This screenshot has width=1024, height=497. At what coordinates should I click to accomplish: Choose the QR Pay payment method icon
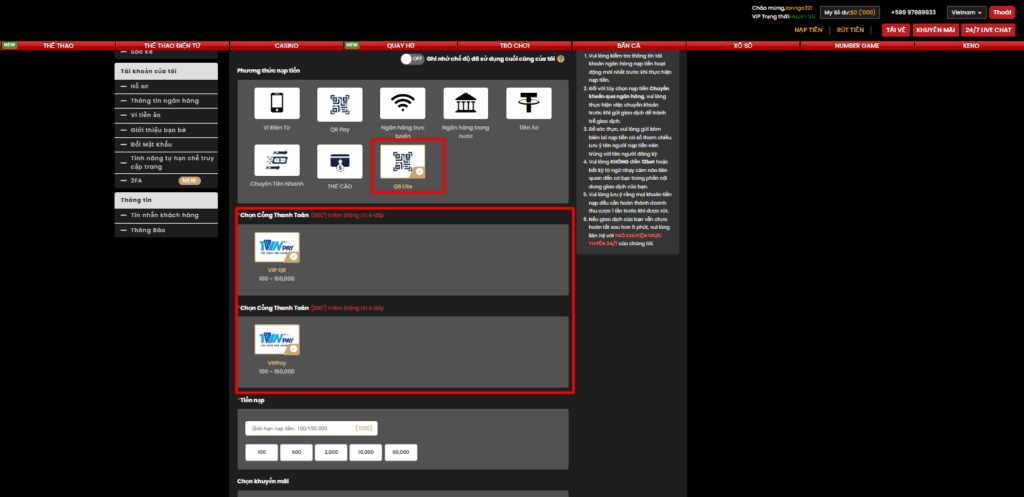click(x=340, y=104)
